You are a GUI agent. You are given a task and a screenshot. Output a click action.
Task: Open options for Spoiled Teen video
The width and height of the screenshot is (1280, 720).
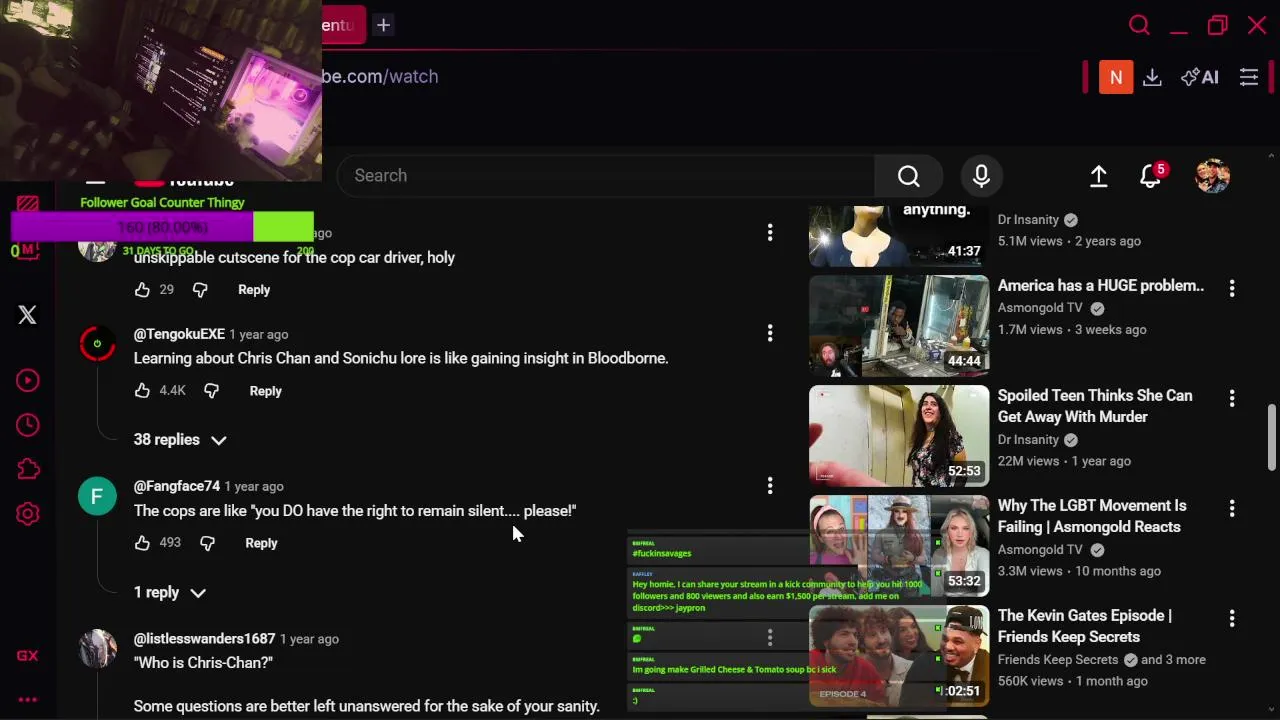[x=1232, y=398]
